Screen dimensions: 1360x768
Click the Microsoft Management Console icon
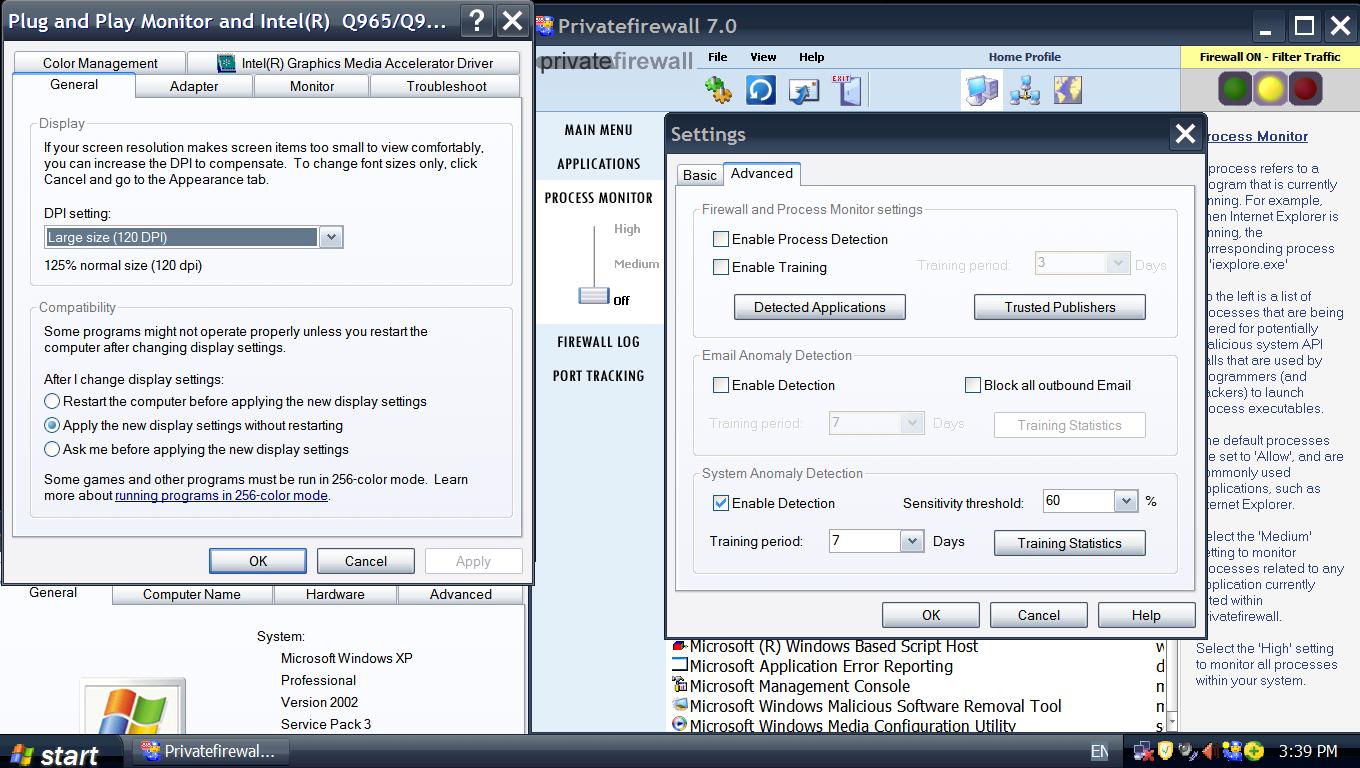680,686
